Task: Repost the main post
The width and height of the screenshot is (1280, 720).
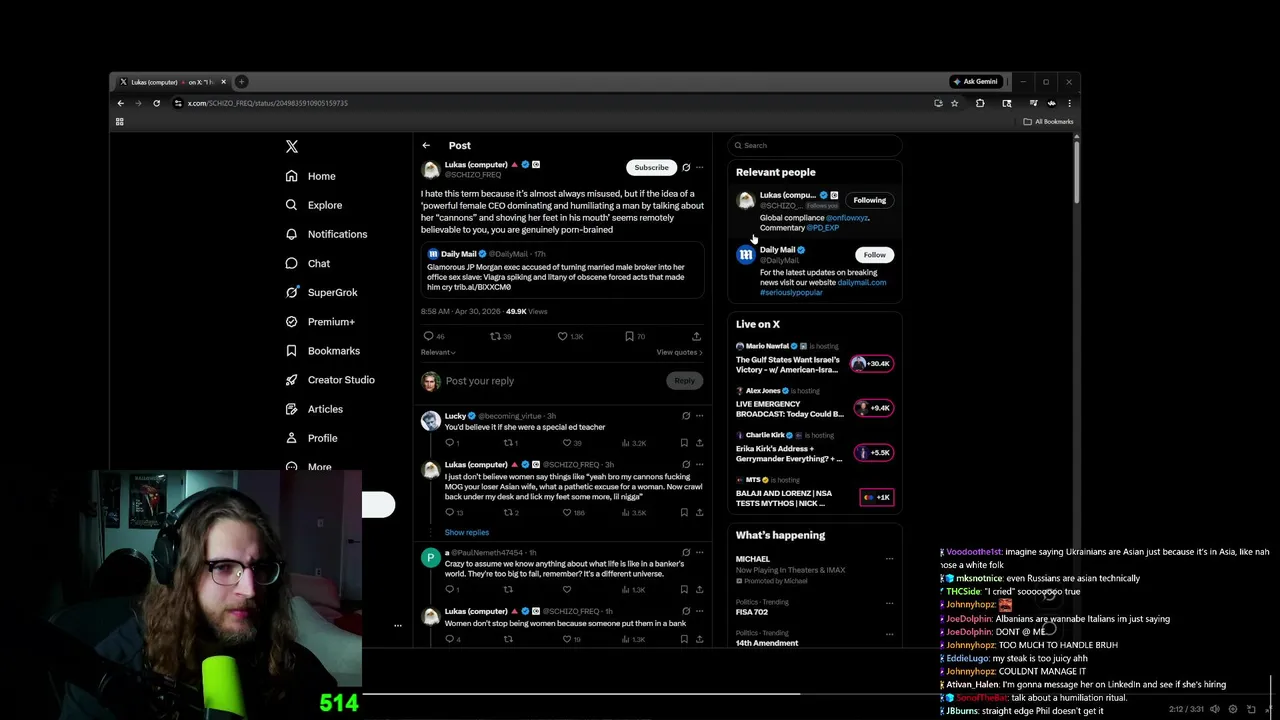Action: click(495, 336)
